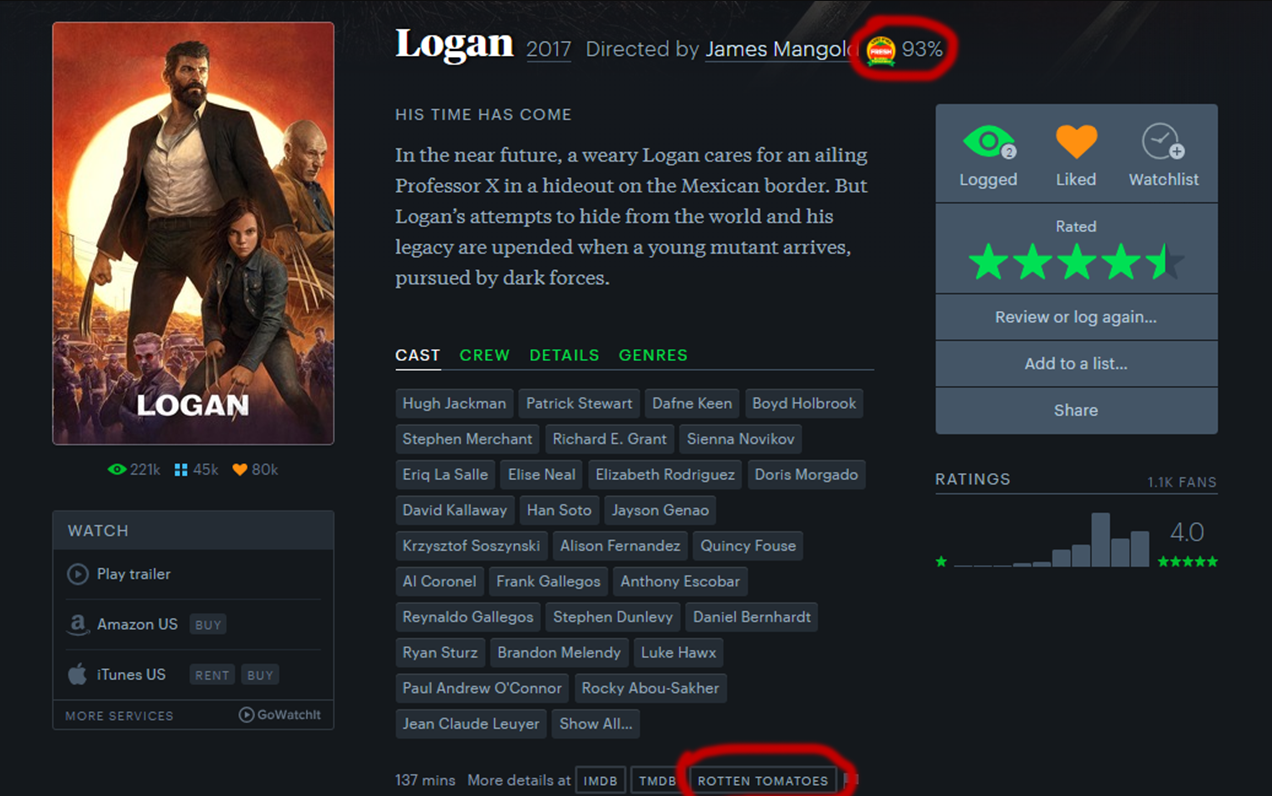Select cast member Brandon Melendy

pos(559,652)
